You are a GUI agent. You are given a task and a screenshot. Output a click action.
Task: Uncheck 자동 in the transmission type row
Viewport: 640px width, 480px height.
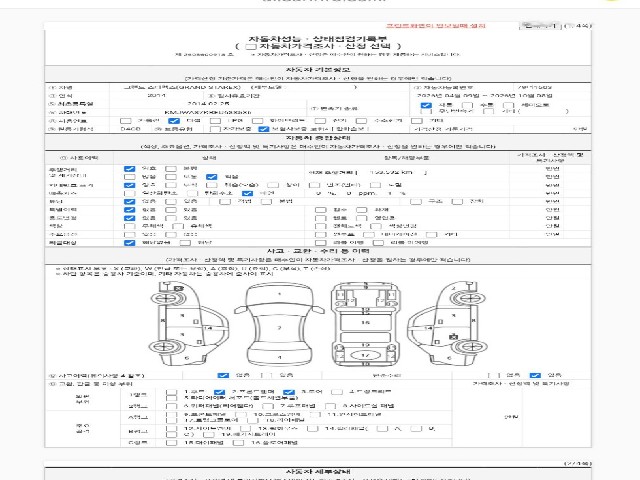click(x=426, y=105)
